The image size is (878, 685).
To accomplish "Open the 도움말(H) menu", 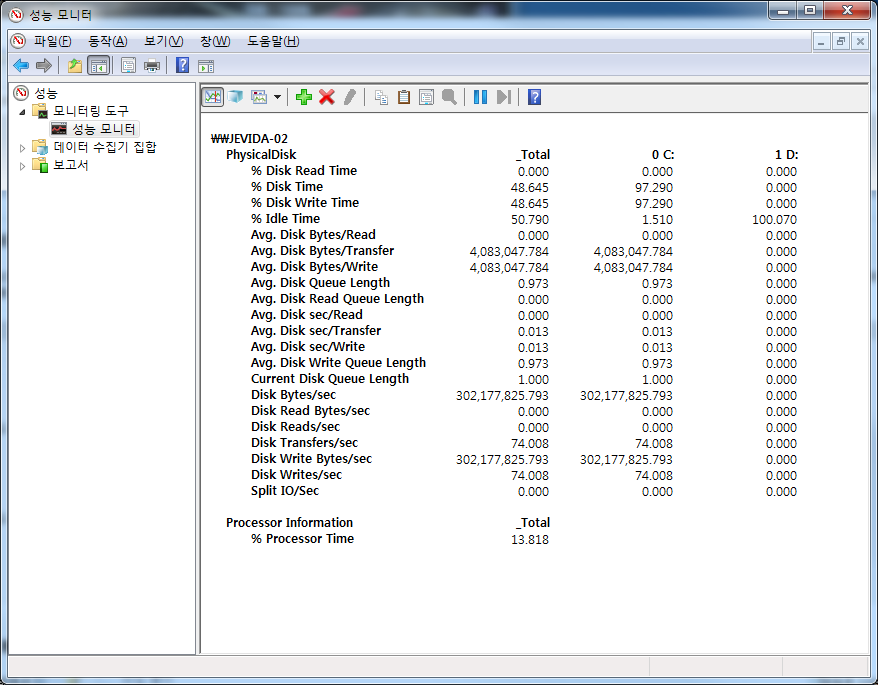I will [273, 41].
